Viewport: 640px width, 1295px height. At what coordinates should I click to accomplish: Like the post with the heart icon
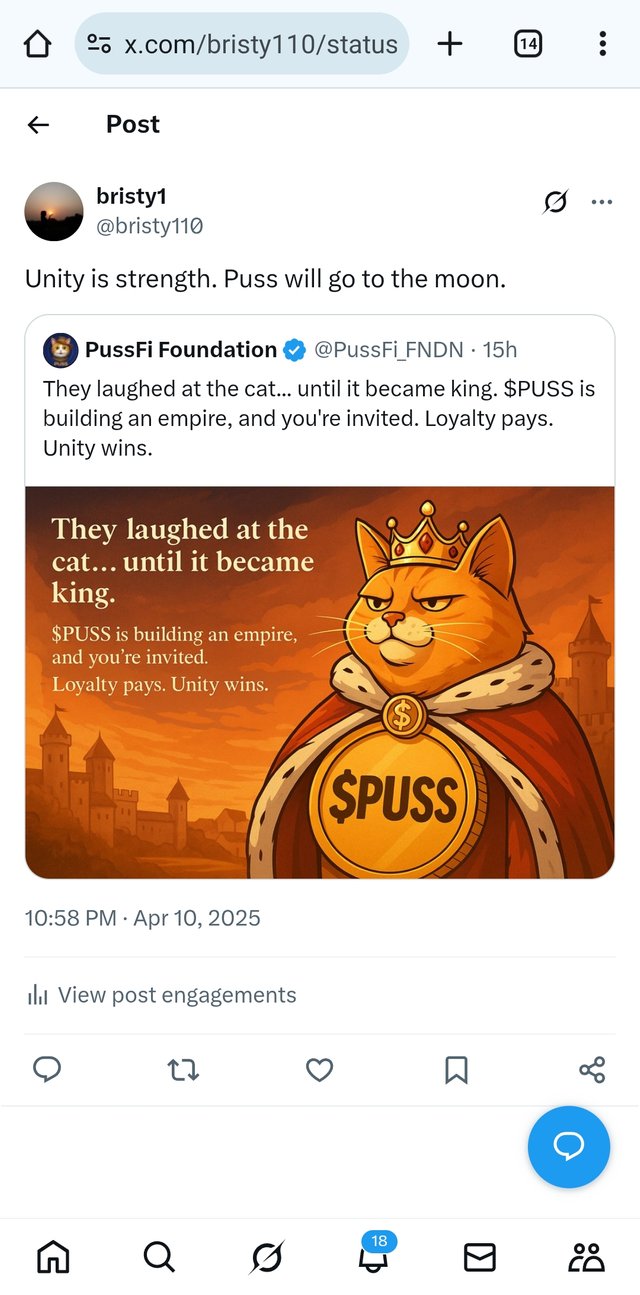(x=319, y=1070)
